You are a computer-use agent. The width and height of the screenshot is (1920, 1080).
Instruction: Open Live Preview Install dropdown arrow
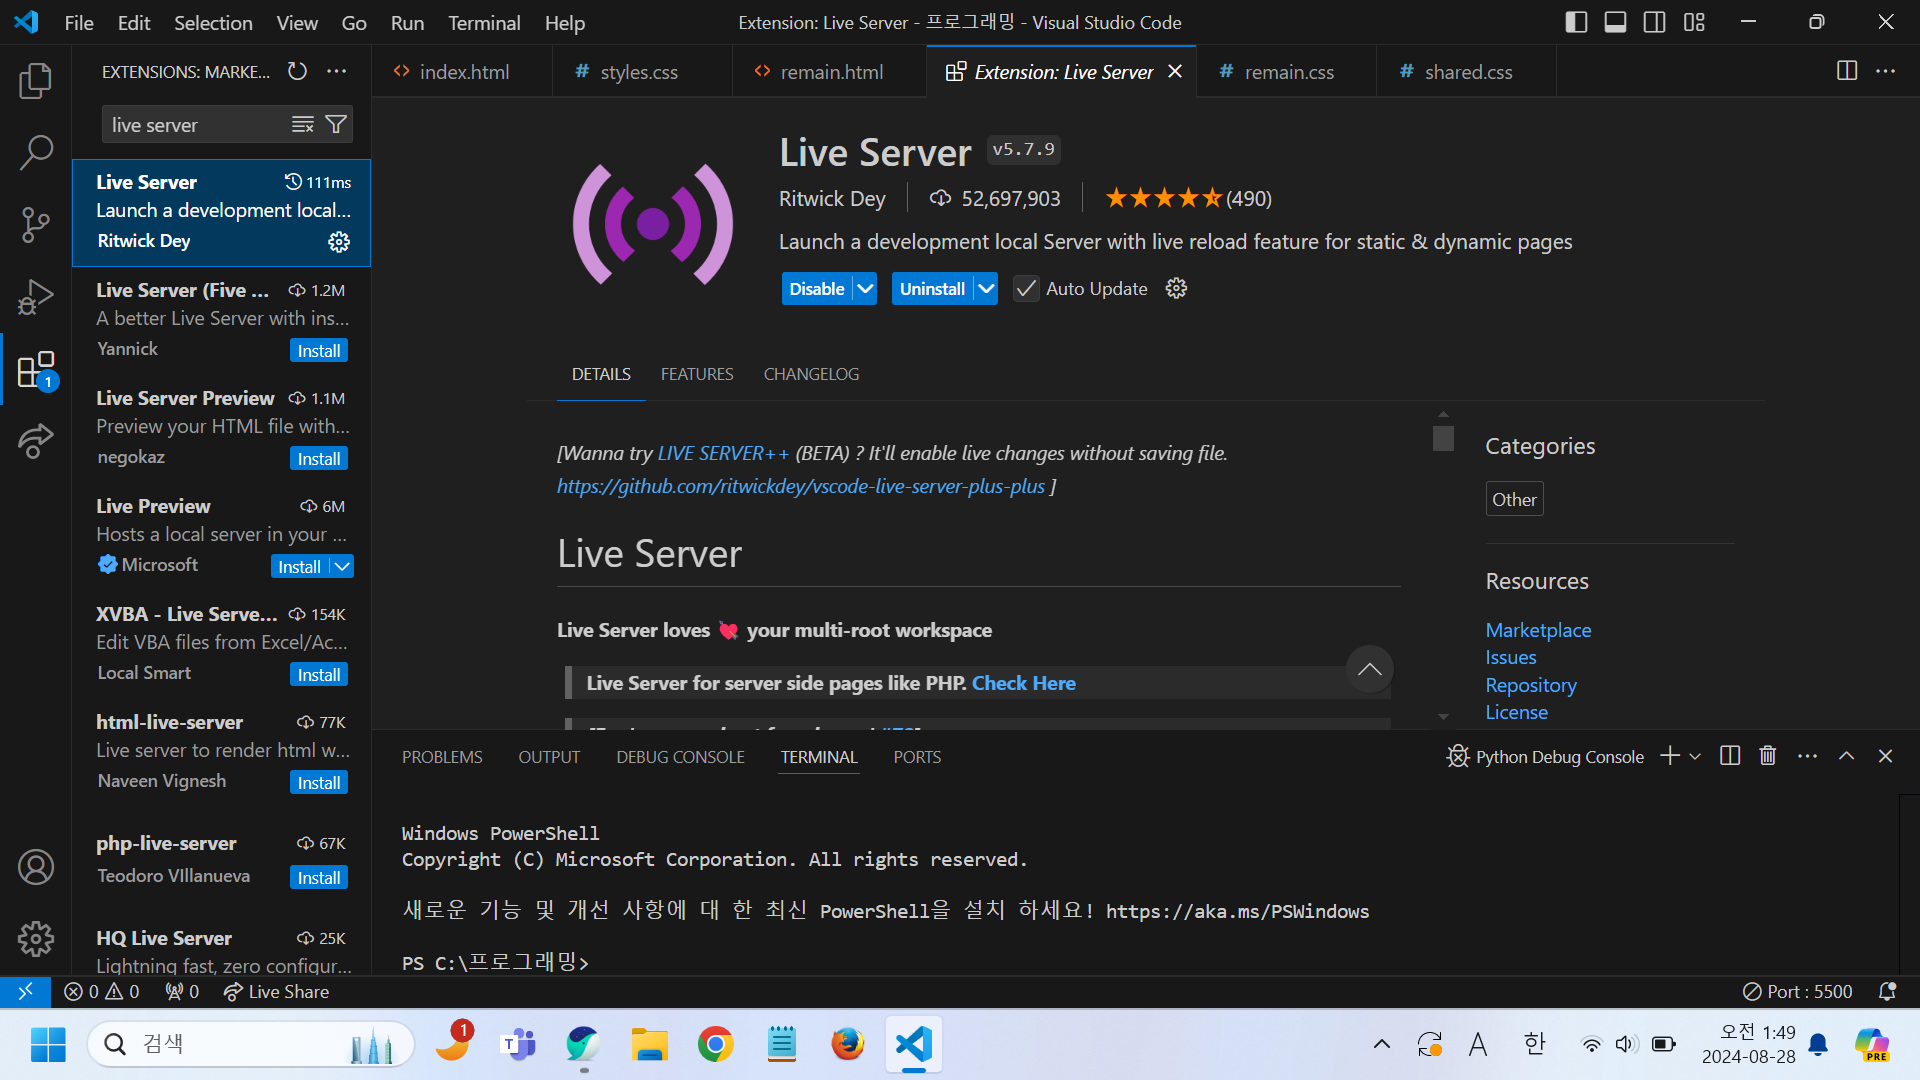(342, 567)
